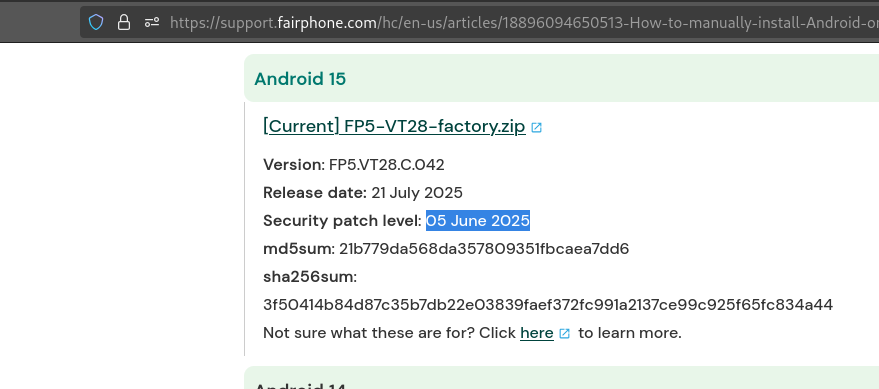This screenshot has width=879, height=389.
Task: Click the padlock site security icon
Action: [123, 22]
